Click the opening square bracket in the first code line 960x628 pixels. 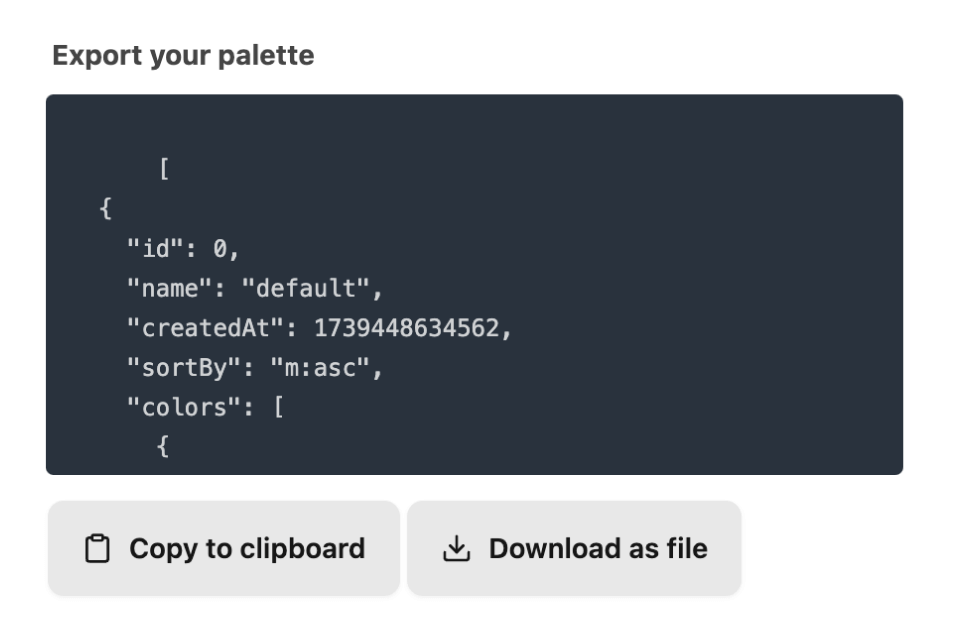pos(163,168)
